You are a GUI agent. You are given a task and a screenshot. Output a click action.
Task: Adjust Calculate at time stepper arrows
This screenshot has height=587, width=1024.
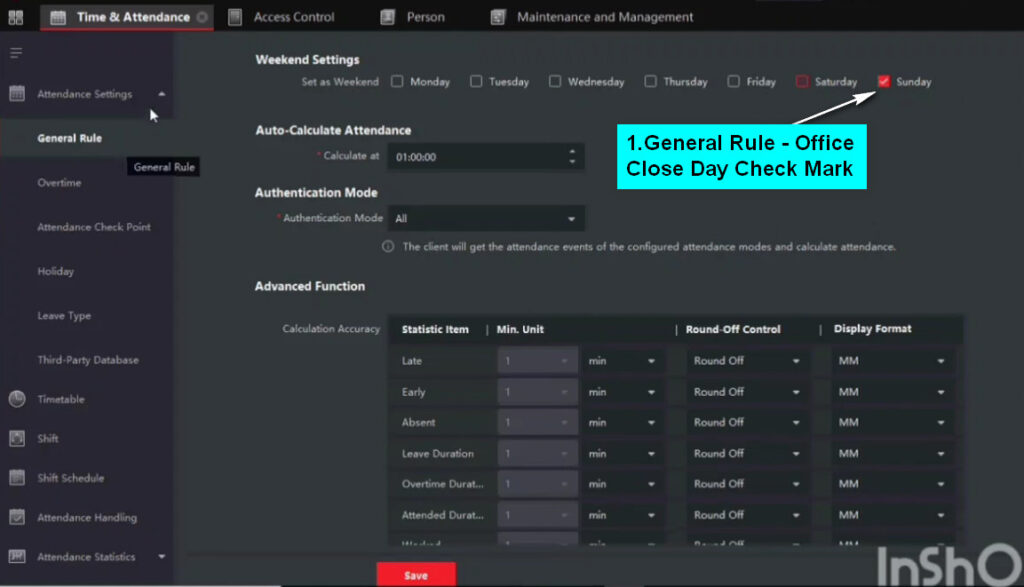coord(572,157)
